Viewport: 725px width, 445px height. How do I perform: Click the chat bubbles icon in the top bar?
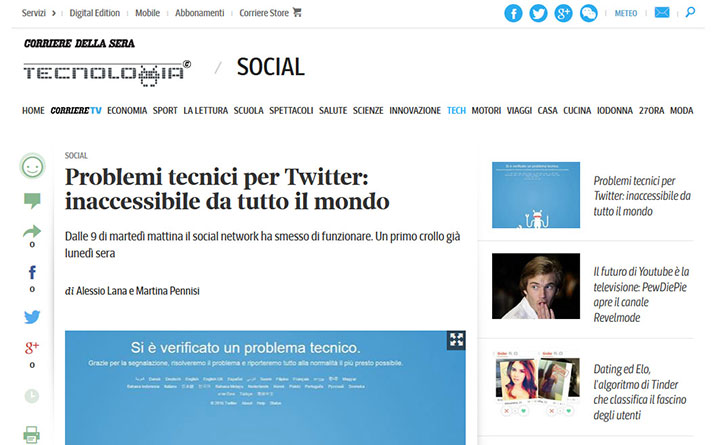[x=589, y=13]
